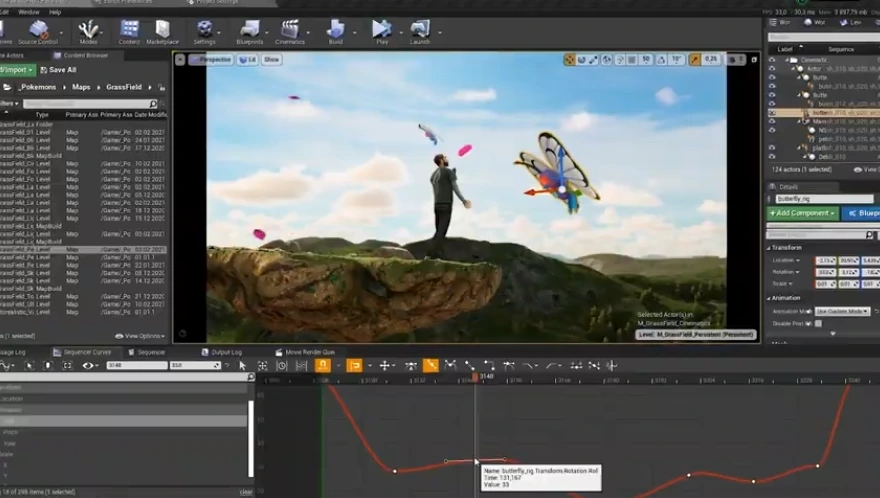Screen dimensions: 880x498
Task: Open the Window menu
Action: click(x=28, y=12)
